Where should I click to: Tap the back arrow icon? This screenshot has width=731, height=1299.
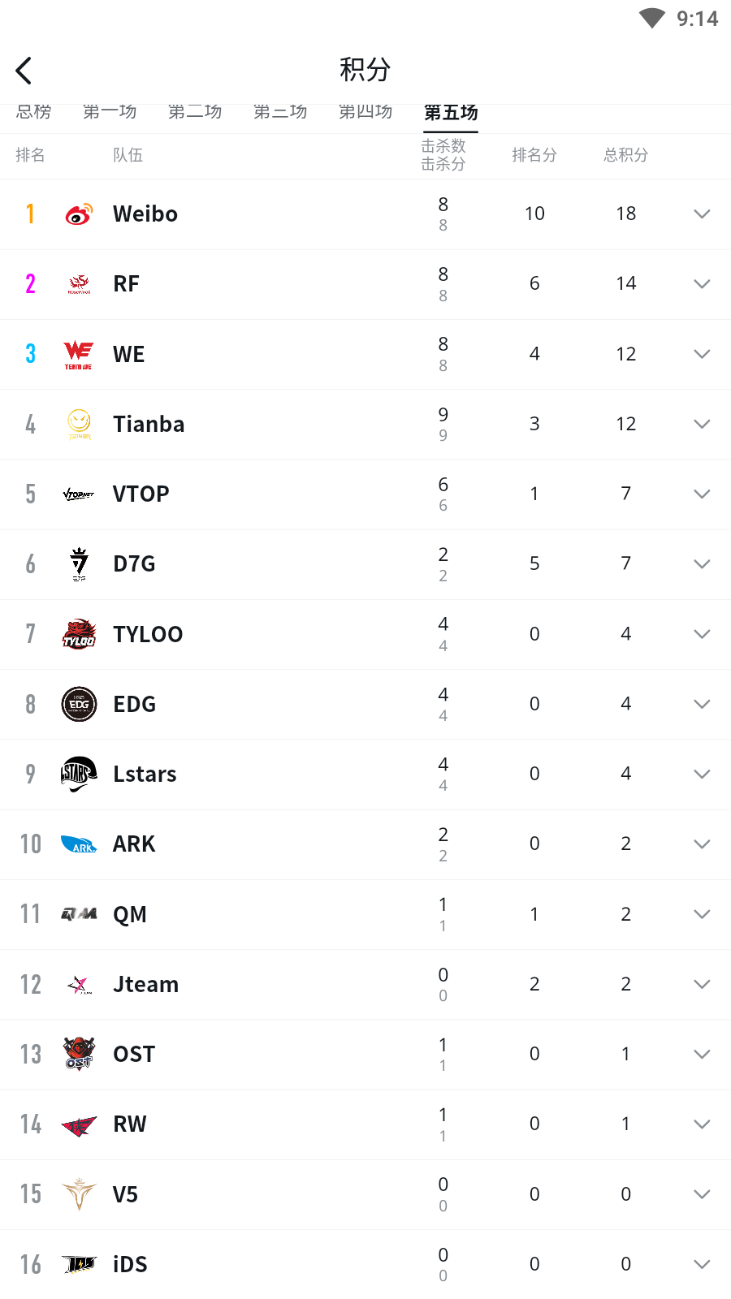pyautogui.click(x=24, y=70)
